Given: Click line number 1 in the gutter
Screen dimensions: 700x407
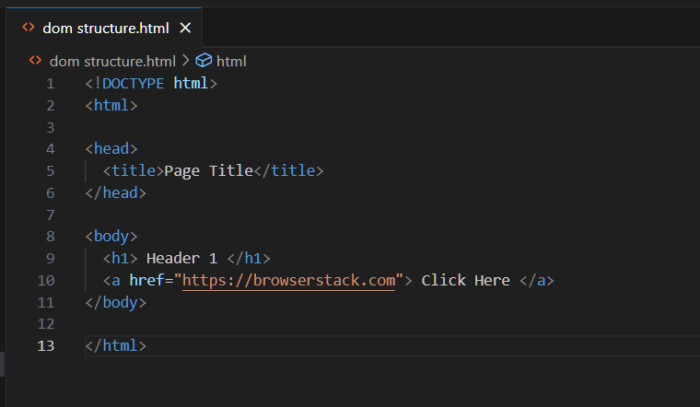Looking at the screenshot, I should (x=50, y=83).
